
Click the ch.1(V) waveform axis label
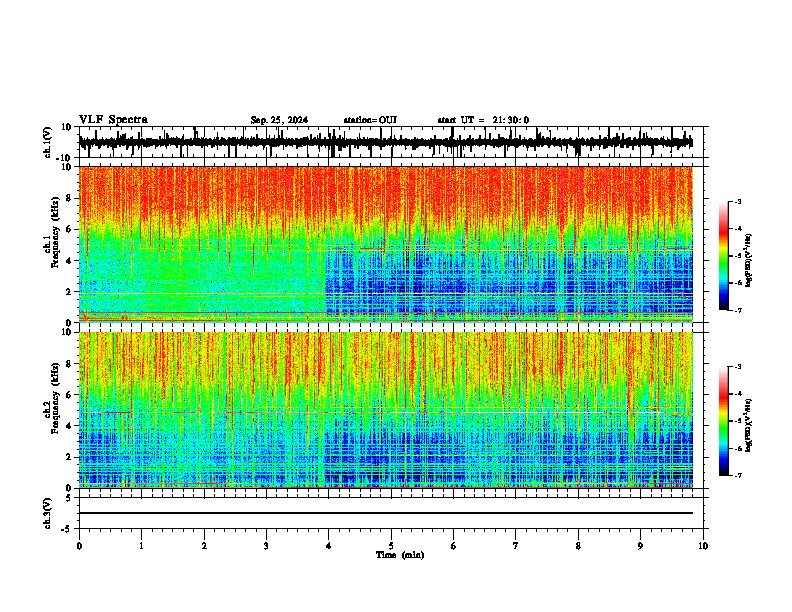(x=48, y=142)
